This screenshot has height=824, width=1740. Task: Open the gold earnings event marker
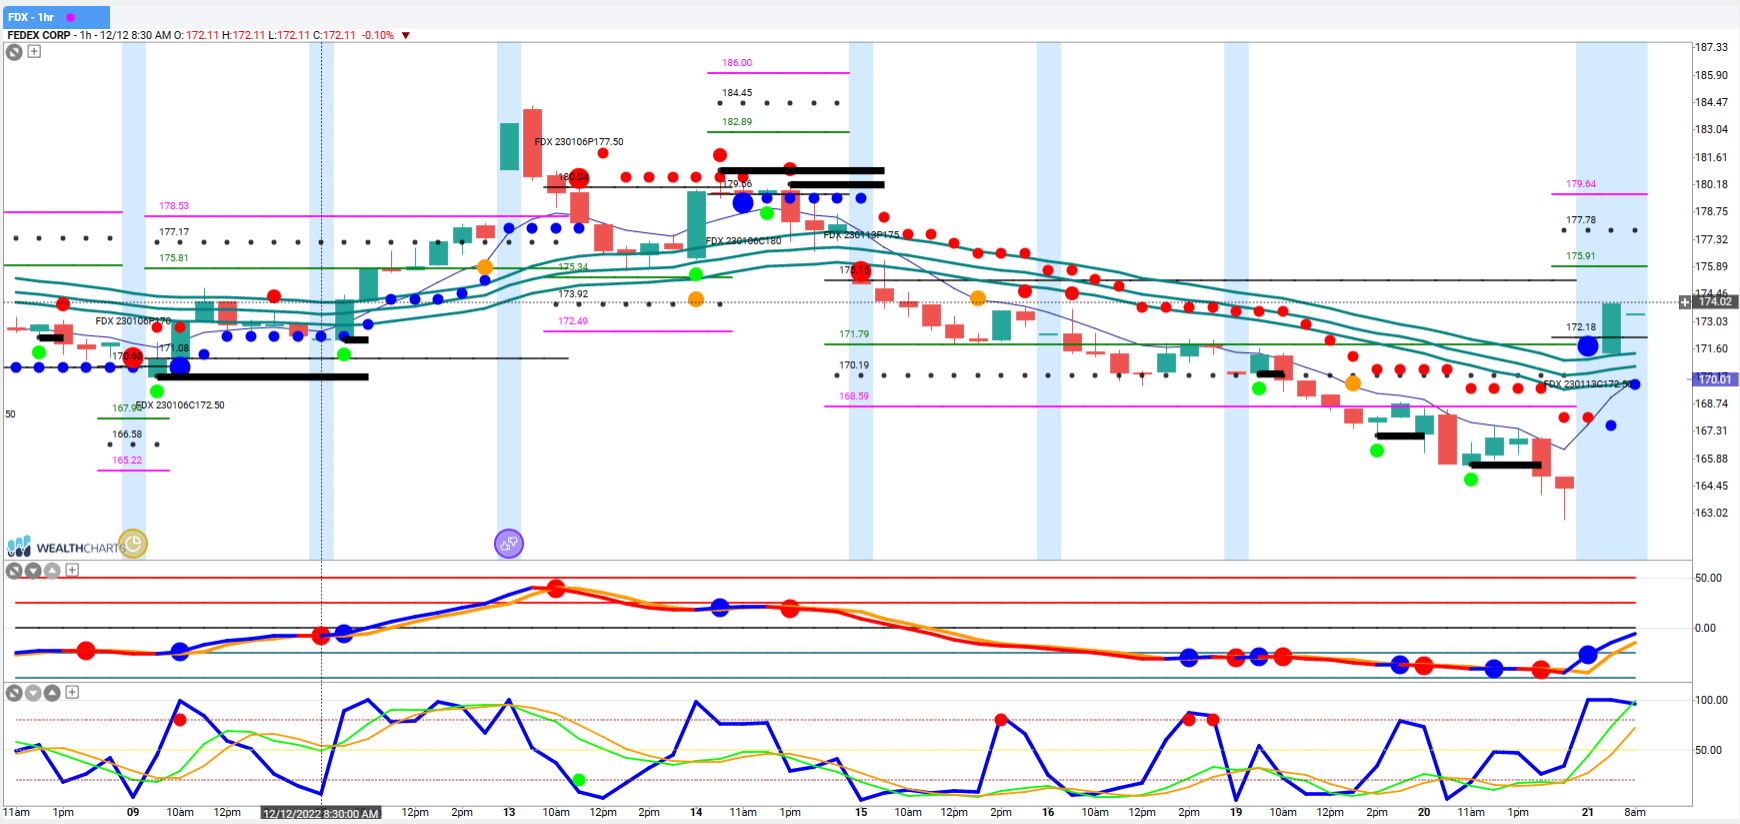pos(133,543)
